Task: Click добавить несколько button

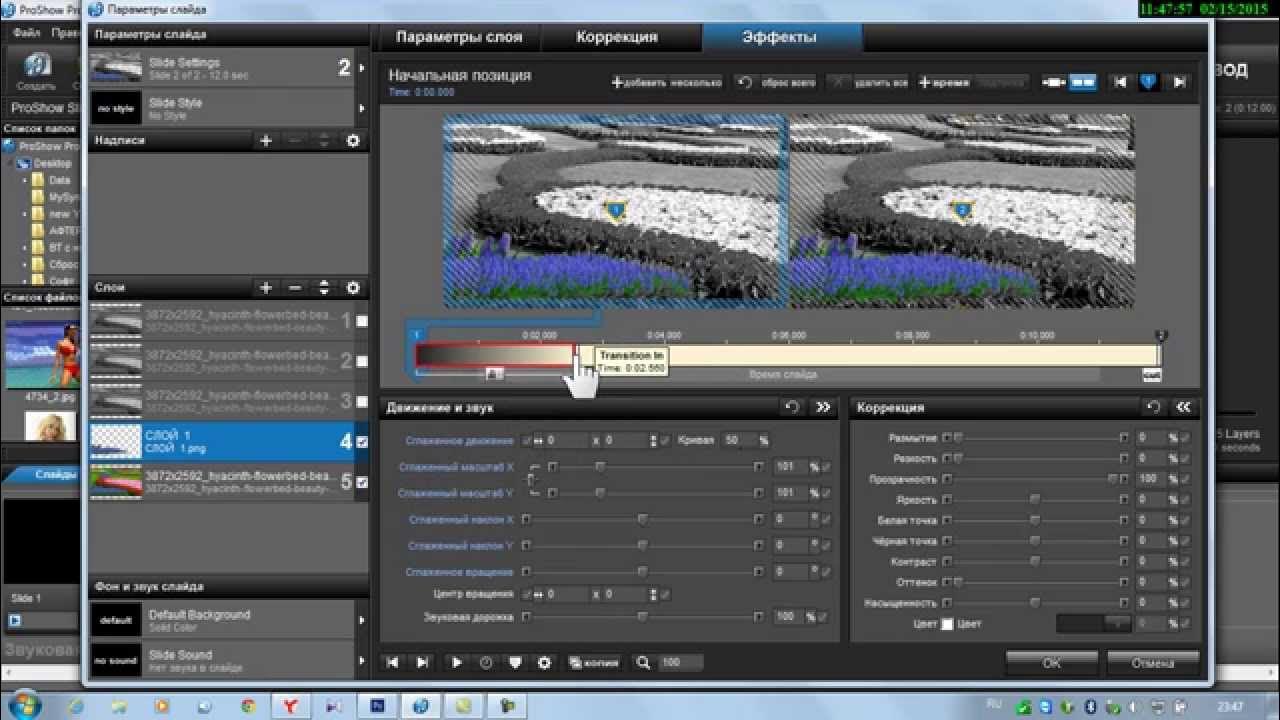Action: (x=666, y=83)
